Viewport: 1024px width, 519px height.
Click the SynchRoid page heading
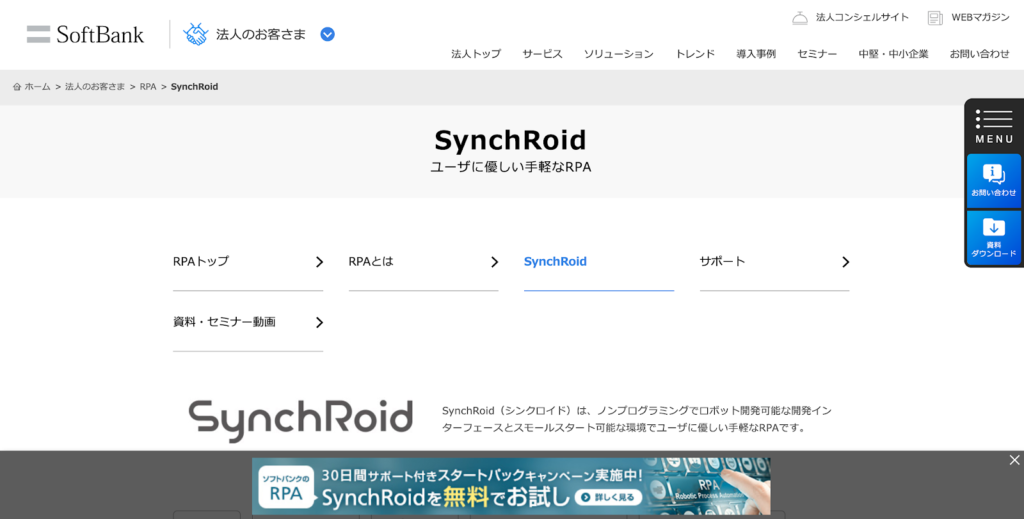[511, 140]
